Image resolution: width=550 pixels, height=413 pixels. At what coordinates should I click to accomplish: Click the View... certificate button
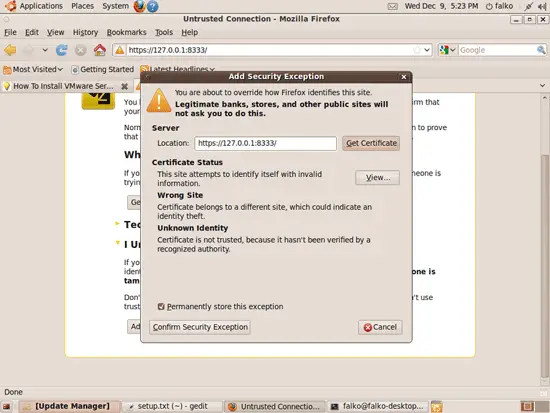coord(377,178)
